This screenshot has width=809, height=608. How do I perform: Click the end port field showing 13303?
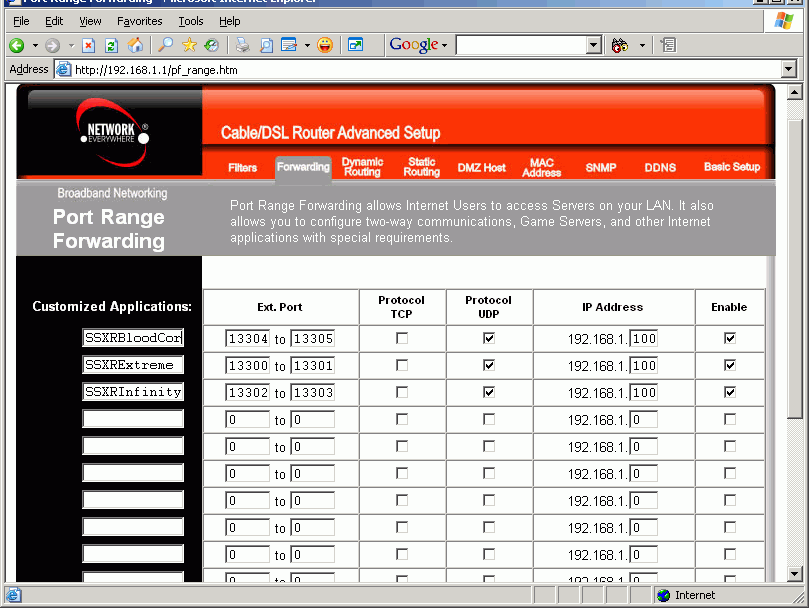(313, 392)
